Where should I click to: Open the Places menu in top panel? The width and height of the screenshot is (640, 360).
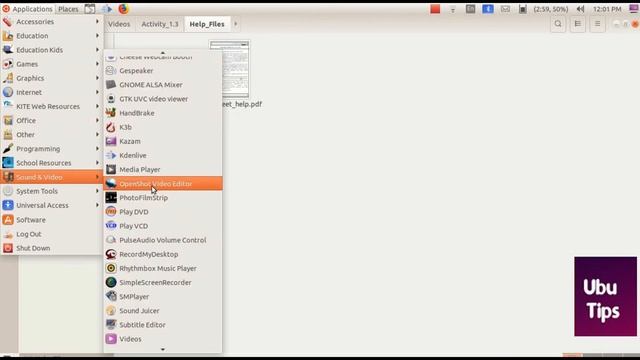tap(68, 9)
